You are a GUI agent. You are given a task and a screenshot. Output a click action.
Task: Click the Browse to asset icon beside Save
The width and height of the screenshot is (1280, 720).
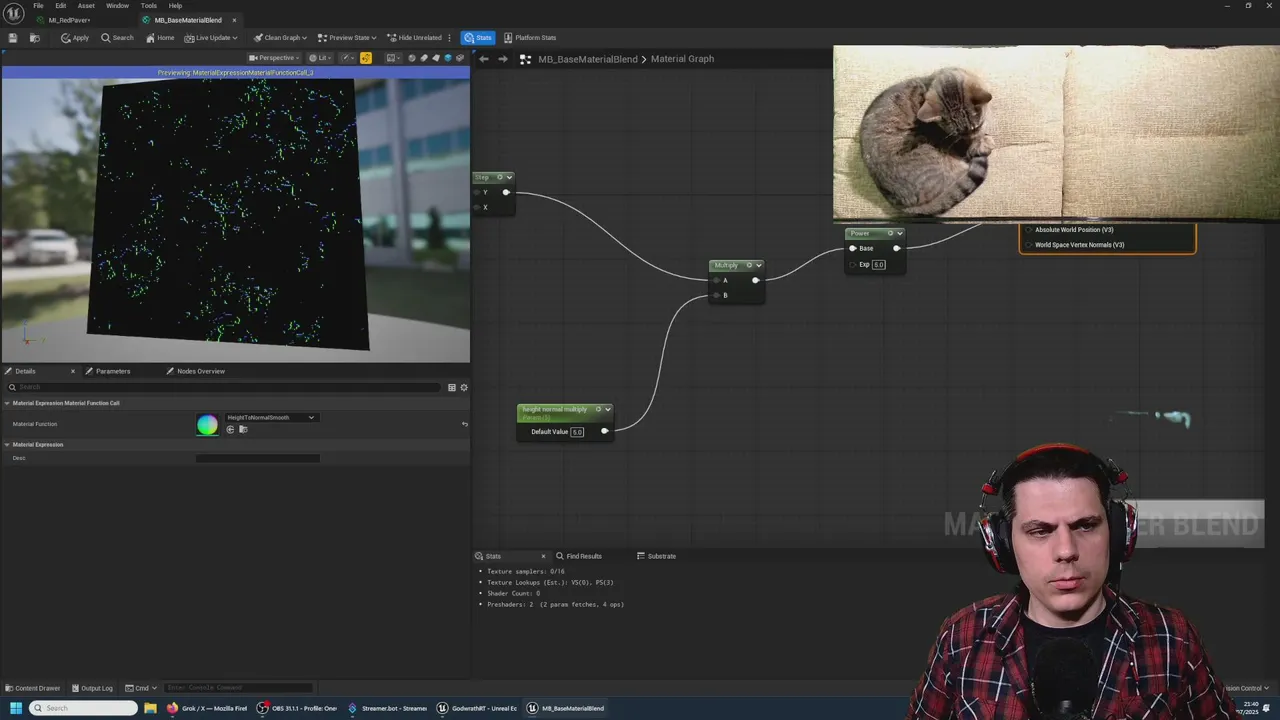tap(34, 38)
